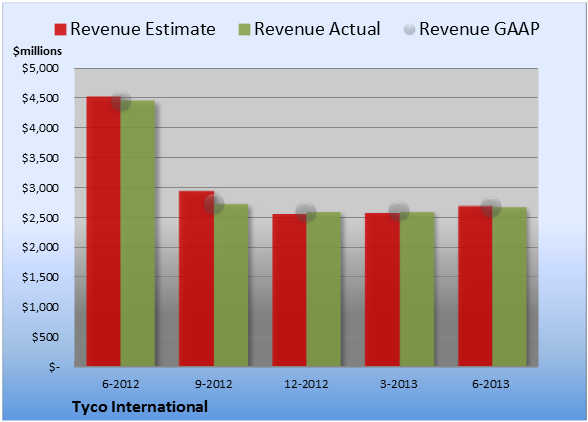This screenshot has width=588, height=422.
Task: Select the 'Revenue Actual' legend label
Action: pyautogui.click(x=317, y=29)
